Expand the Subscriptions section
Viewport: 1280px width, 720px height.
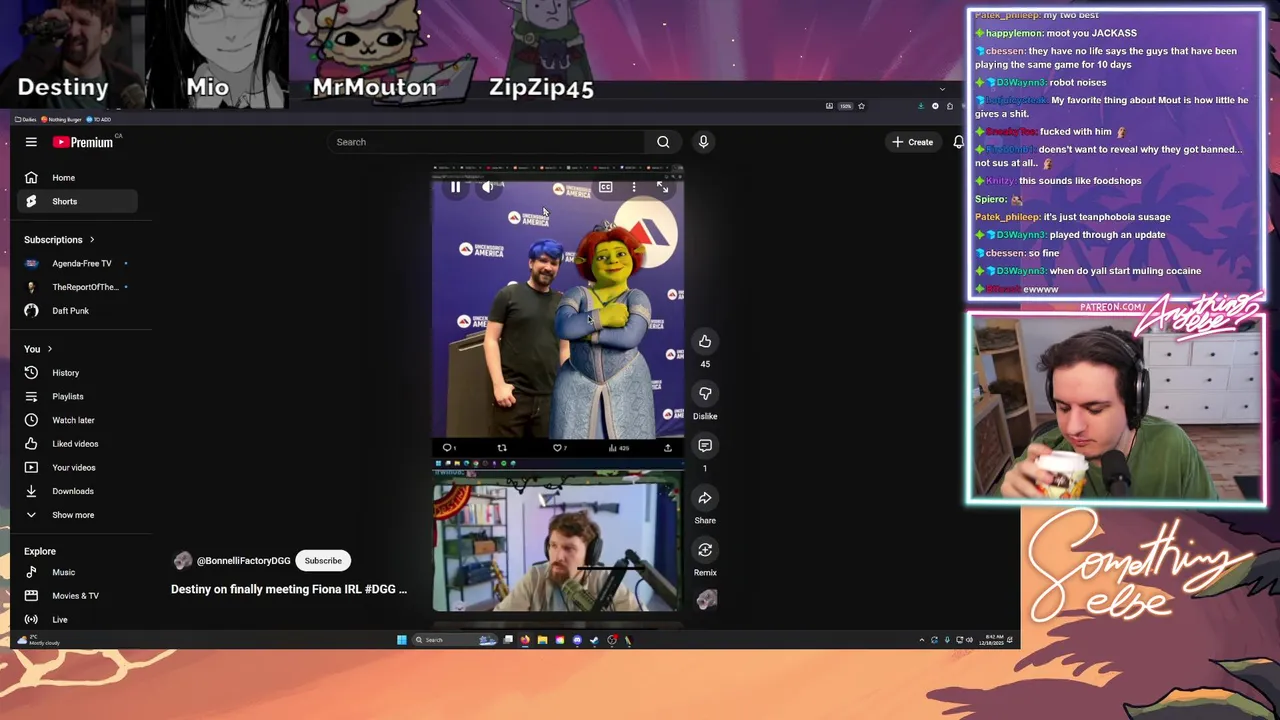(59, 240)
